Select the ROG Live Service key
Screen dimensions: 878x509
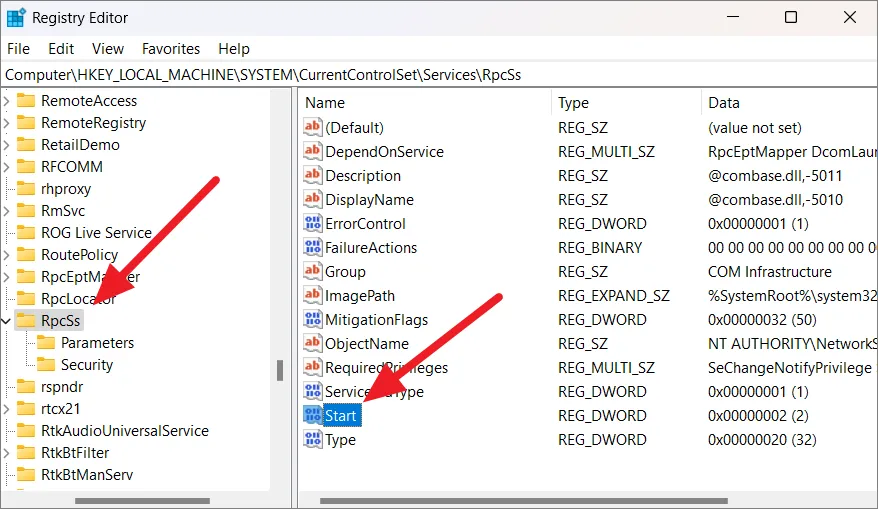point(96,232)
